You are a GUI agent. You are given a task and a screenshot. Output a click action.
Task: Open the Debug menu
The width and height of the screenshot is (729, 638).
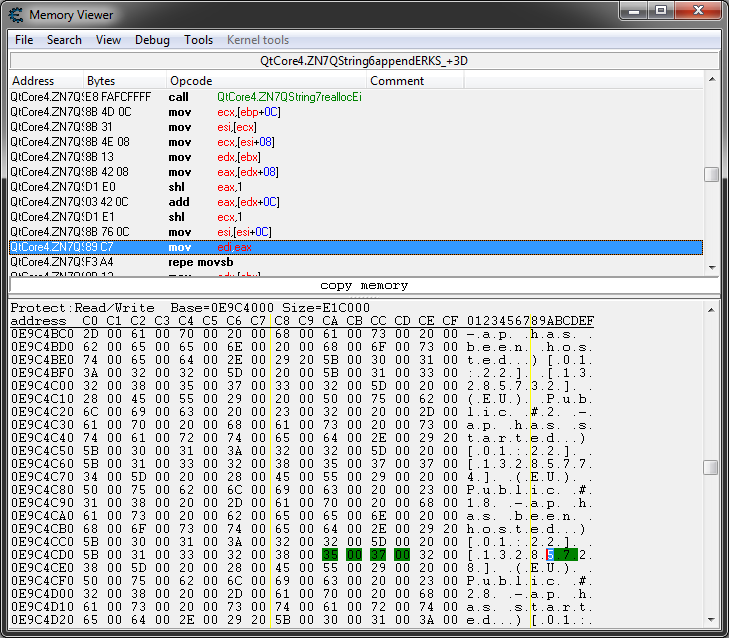click(152, 40)
